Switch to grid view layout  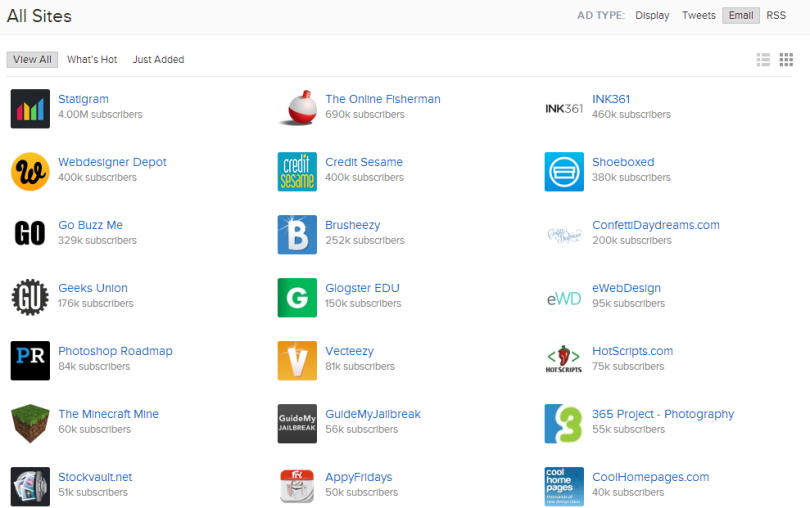click(786, 60)
